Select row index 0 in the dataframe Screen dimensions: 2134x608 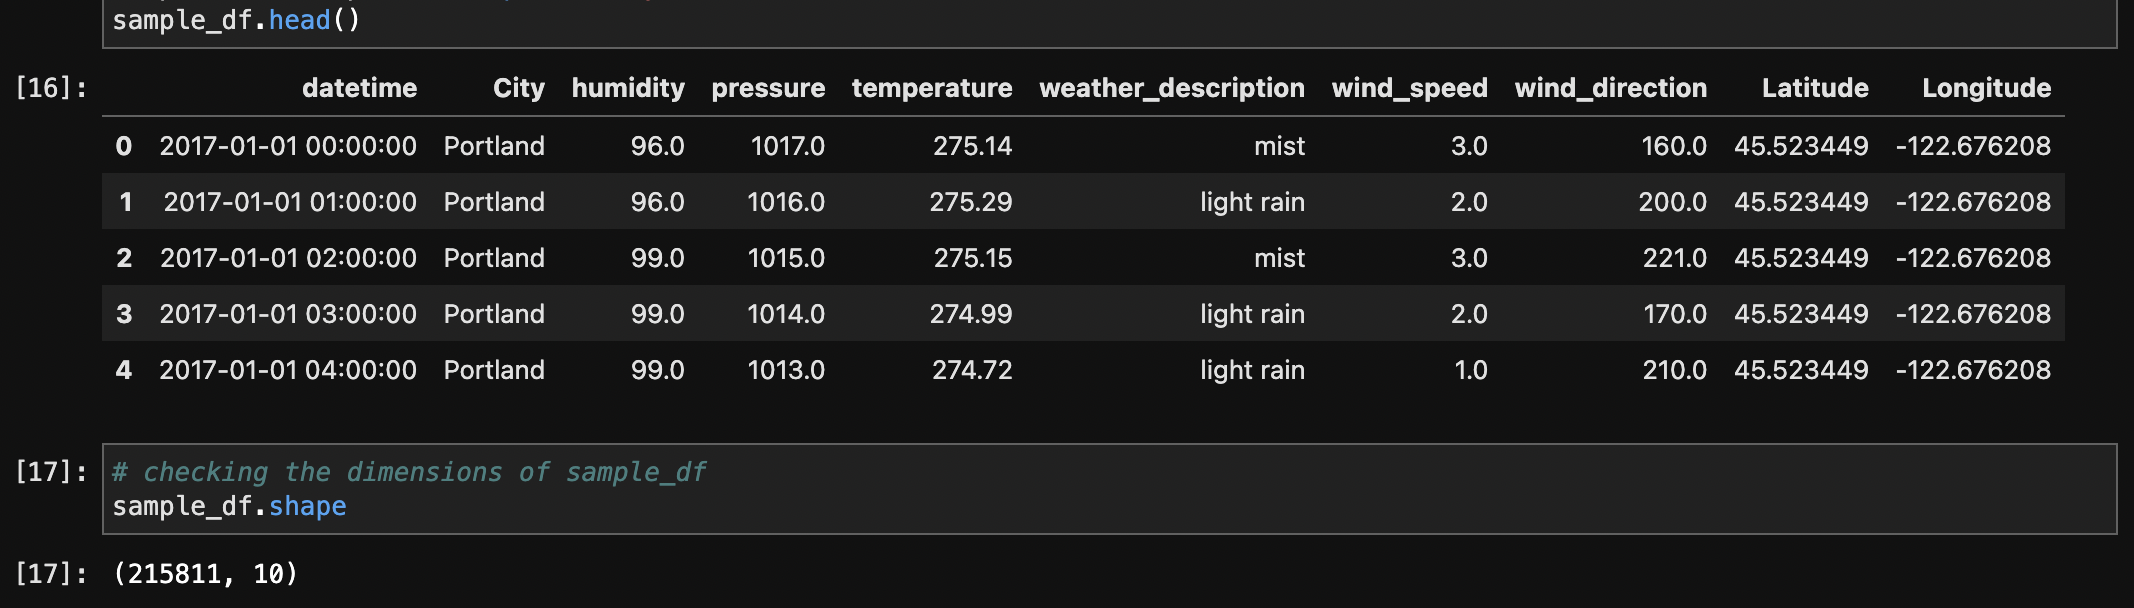124,146
